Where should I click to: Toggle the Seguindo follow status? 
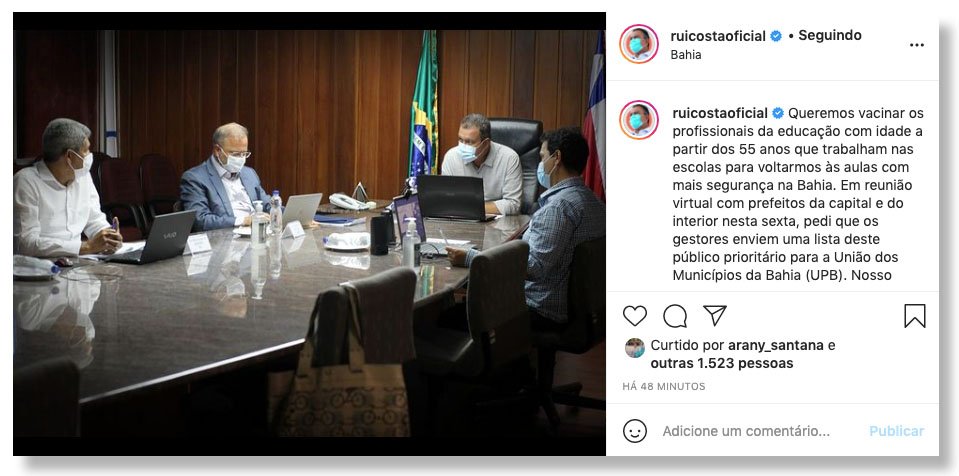point(829,35)
